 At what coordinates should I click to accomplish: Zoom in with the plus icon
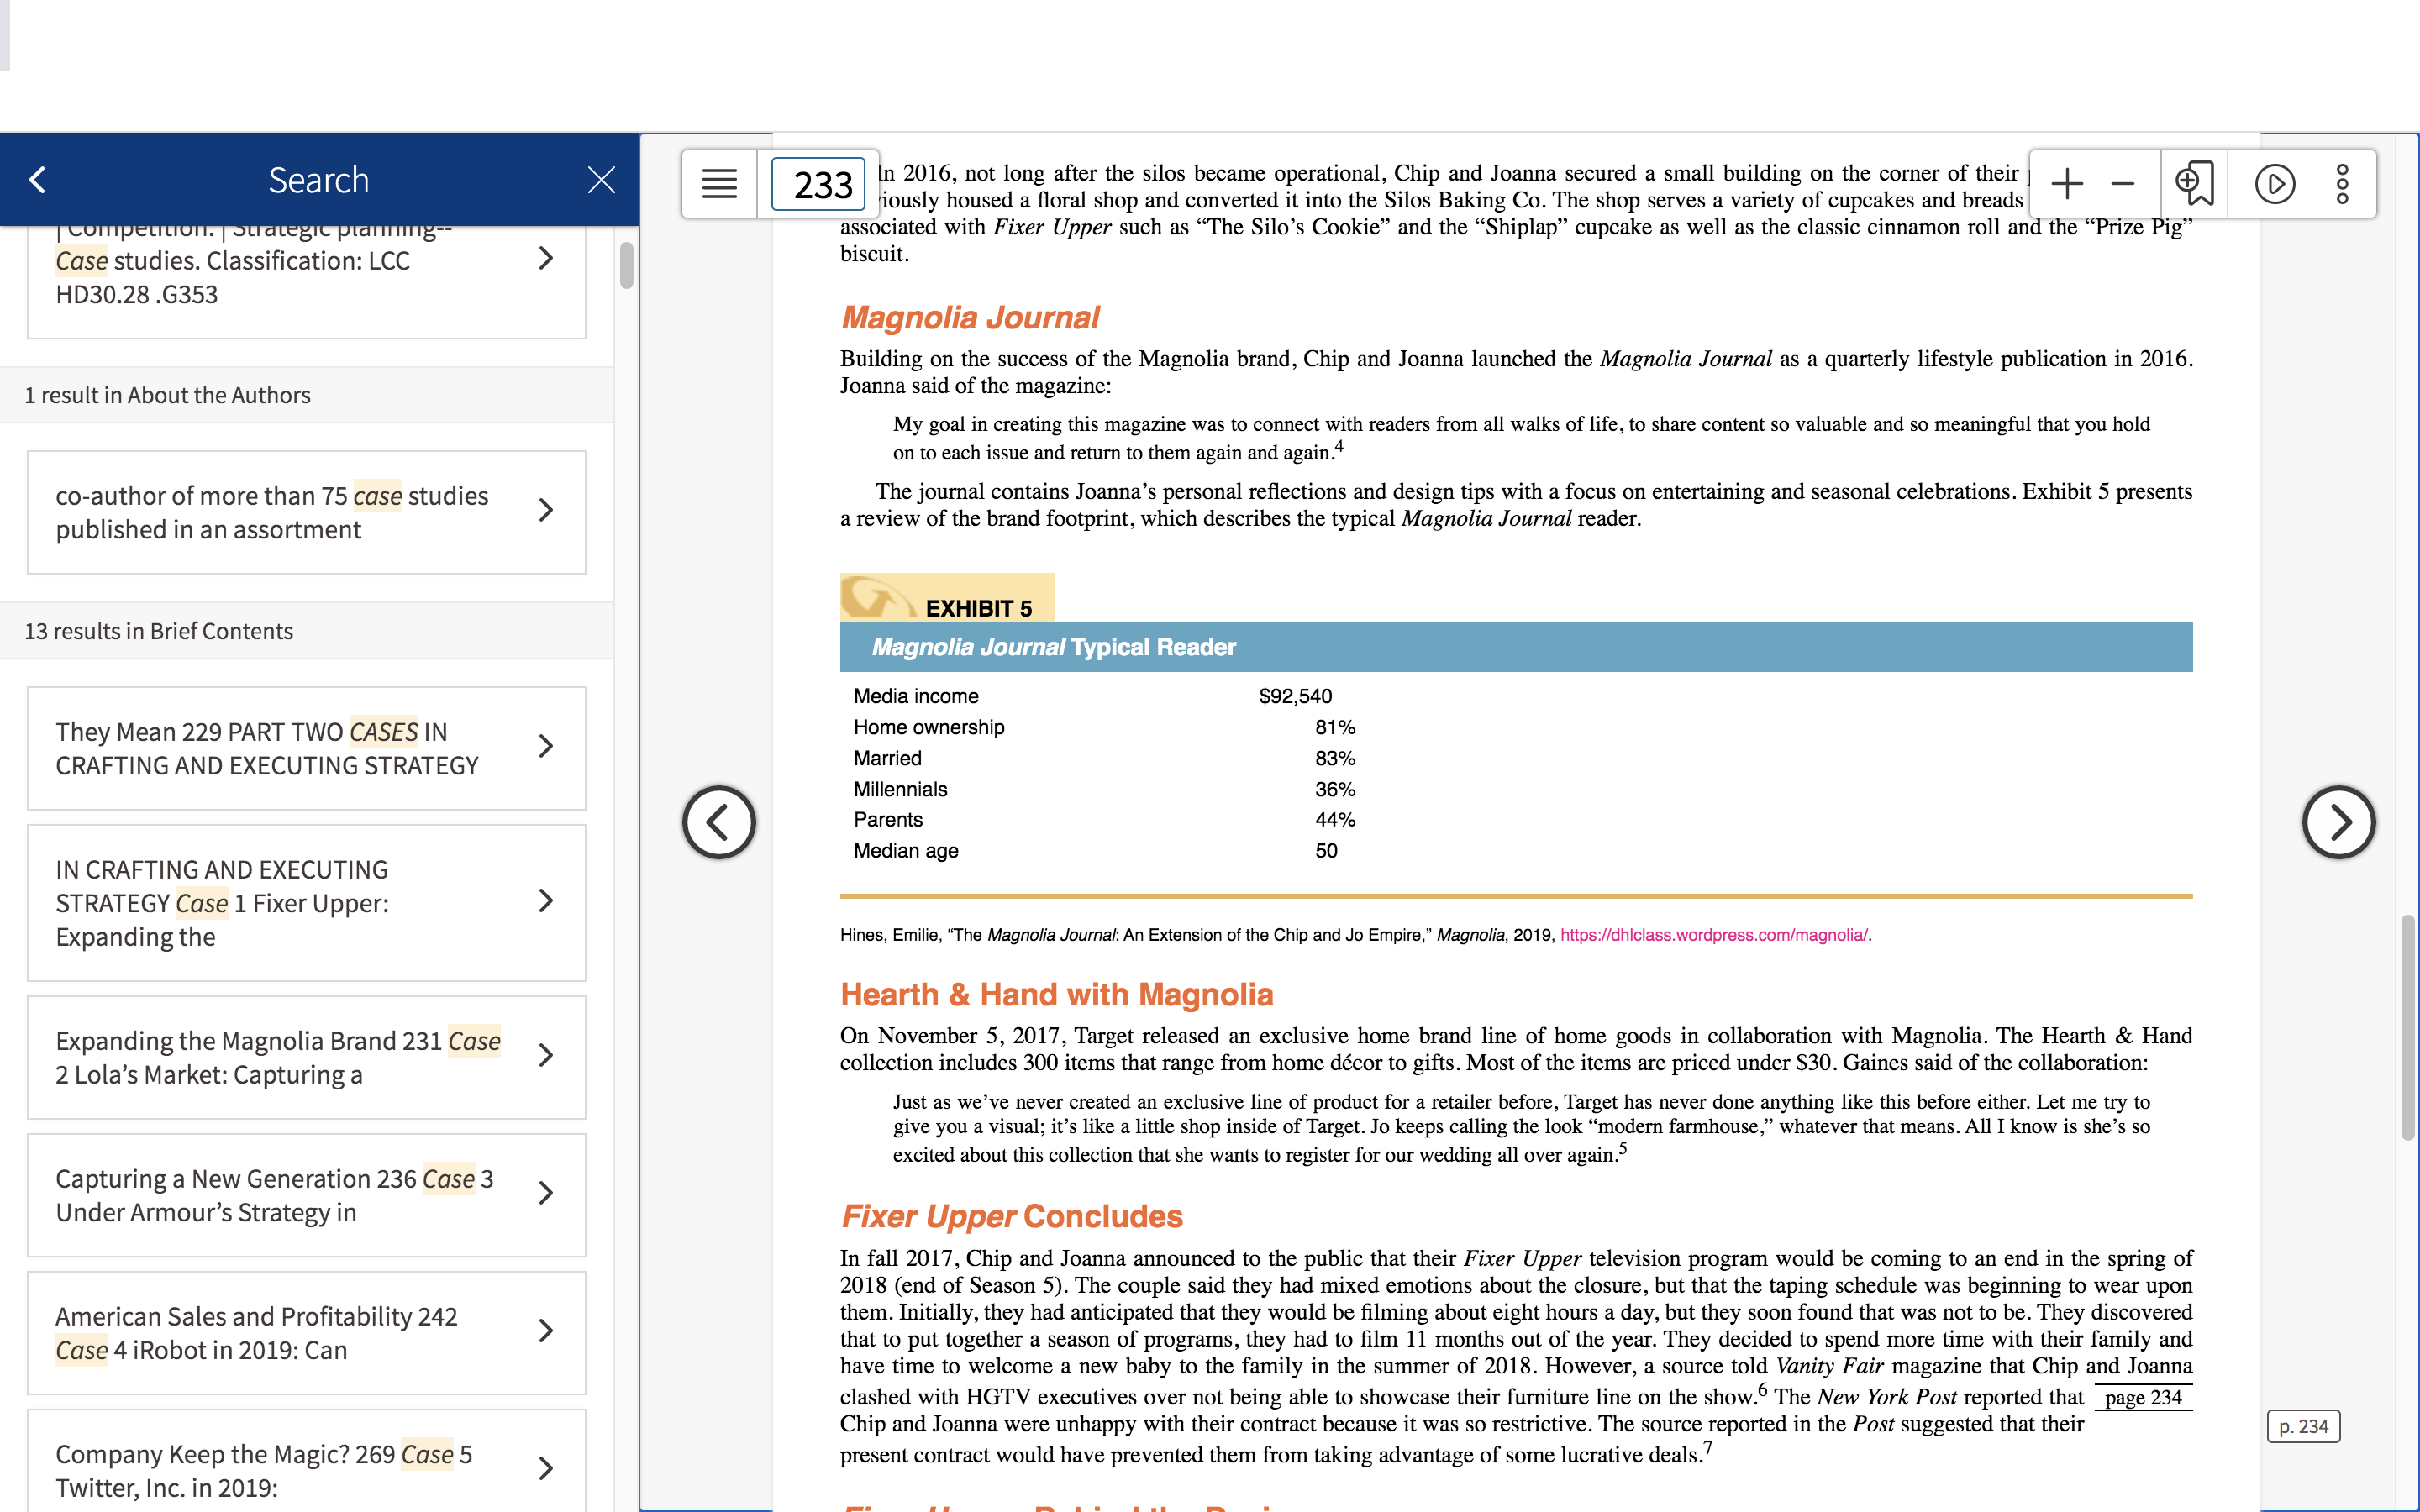click(x=2066, y=184)
